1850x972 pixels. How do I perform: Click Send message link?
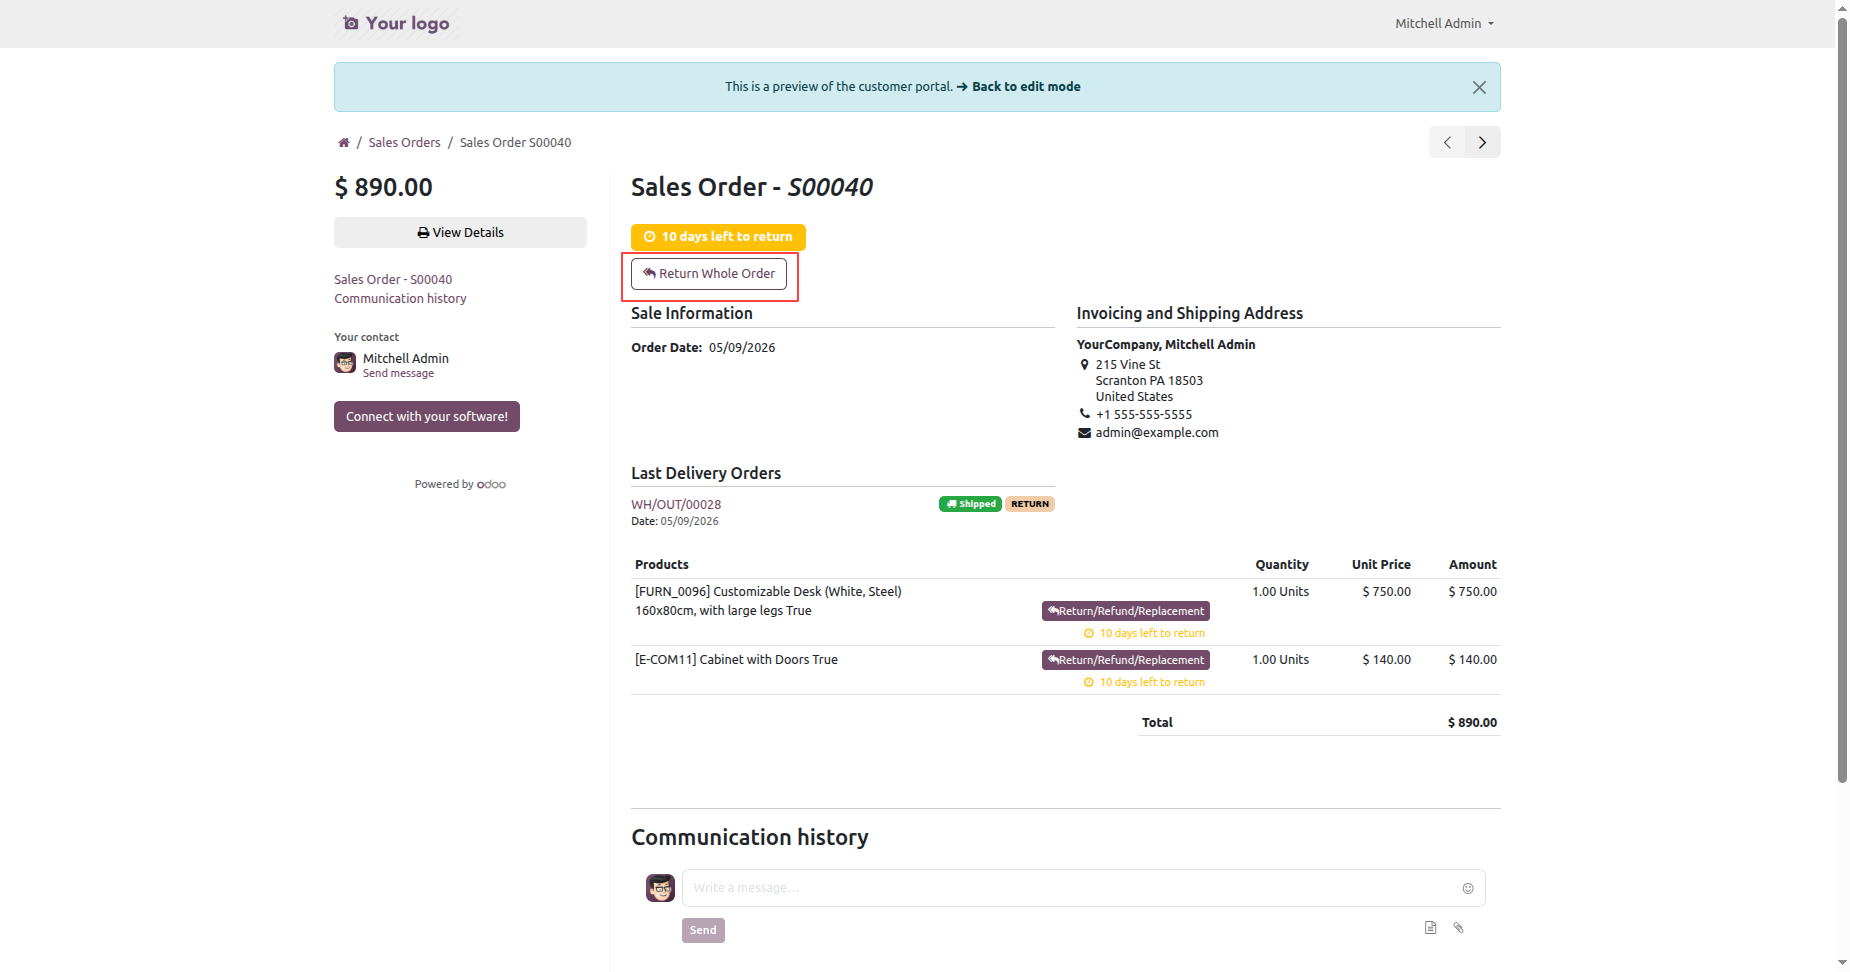click(398, 373)
